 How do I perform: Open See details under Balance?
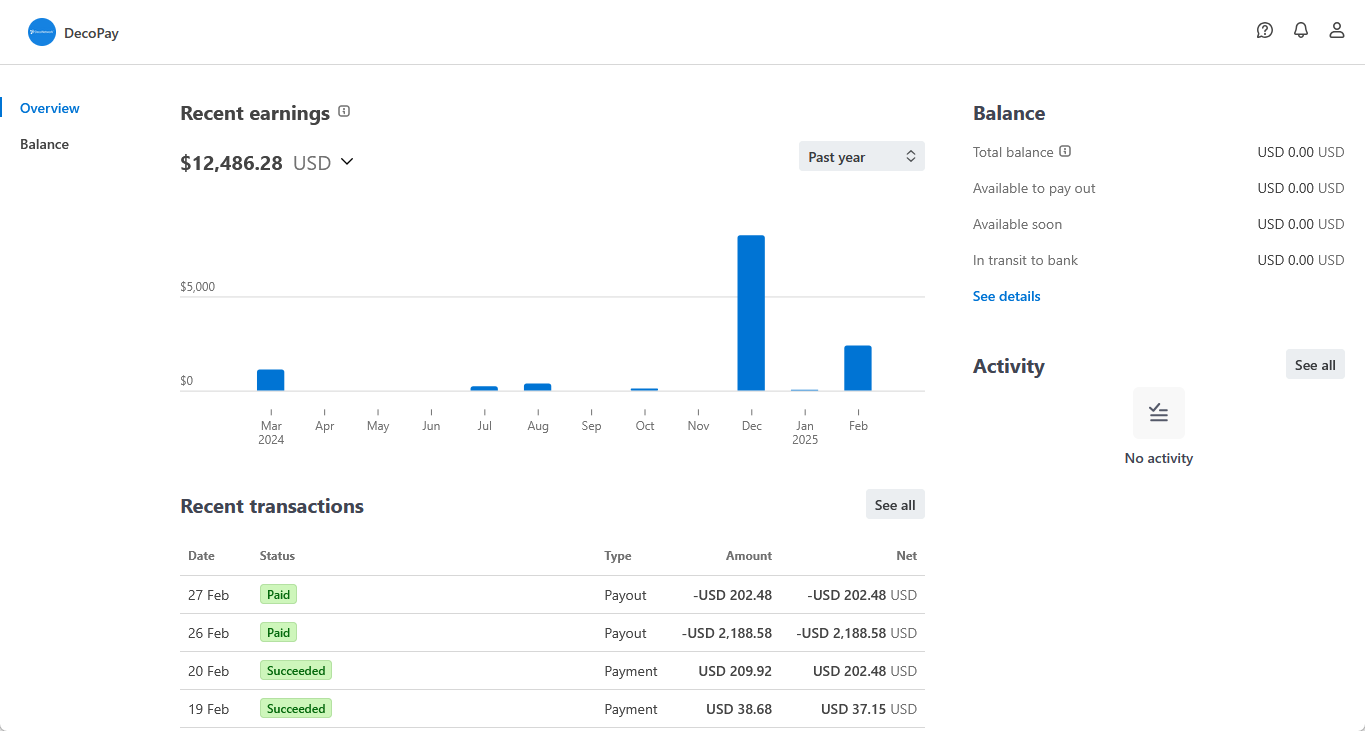coord(1006,296)
